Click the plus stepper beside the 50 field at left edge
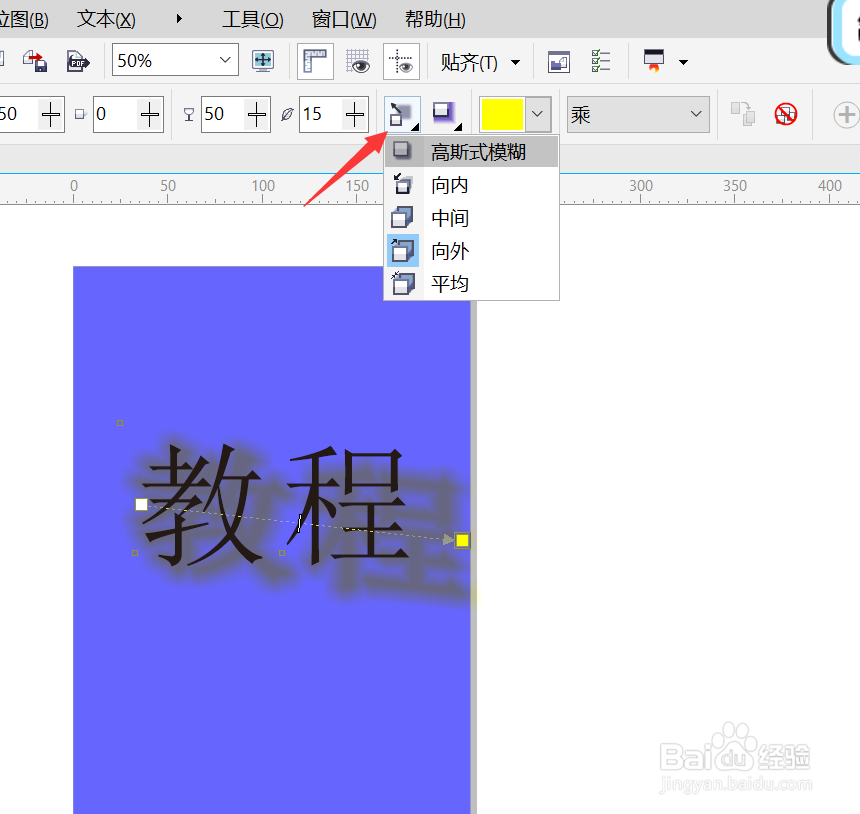The image size is (860, 814). [x=51, y=114]
